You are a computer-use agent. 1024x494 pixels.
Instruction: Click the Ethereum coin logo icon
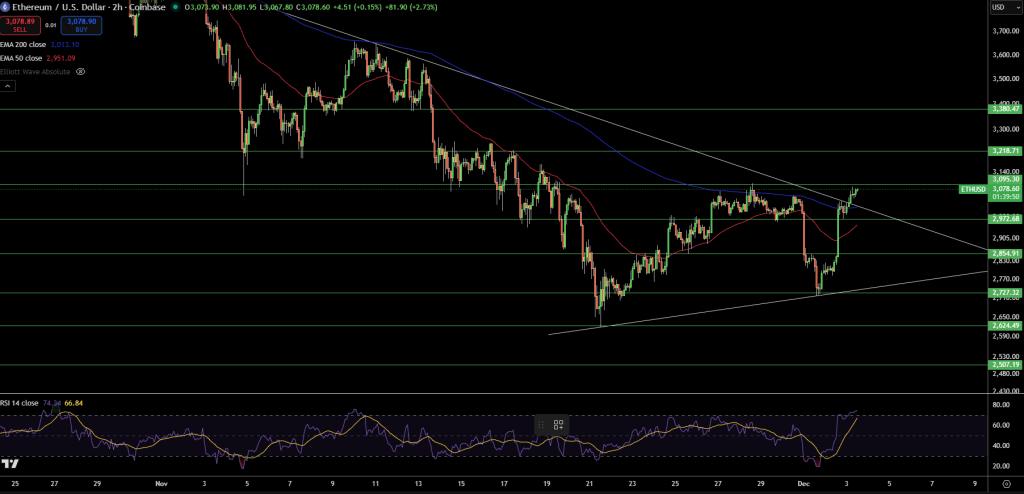click(6, 7)
